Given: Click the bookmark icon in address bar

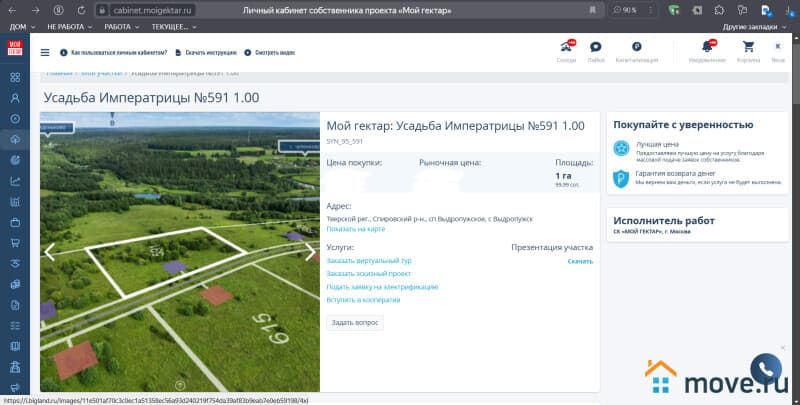Looking at the screenshot, I should tap(592, 10).
